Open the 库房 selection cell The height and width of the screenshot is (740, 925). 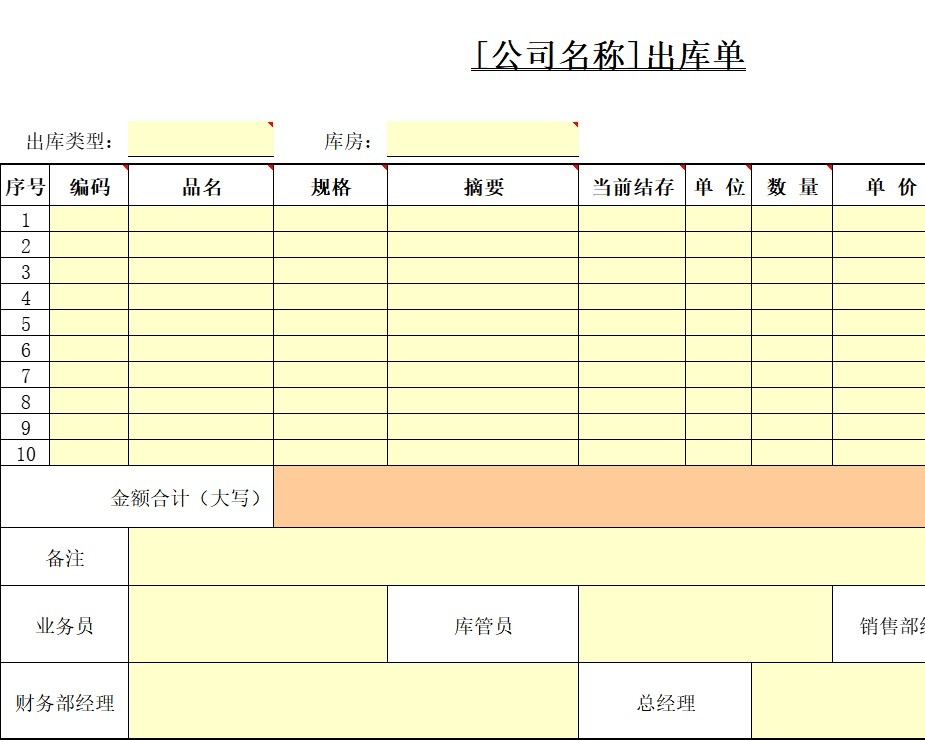coord(480,137)
